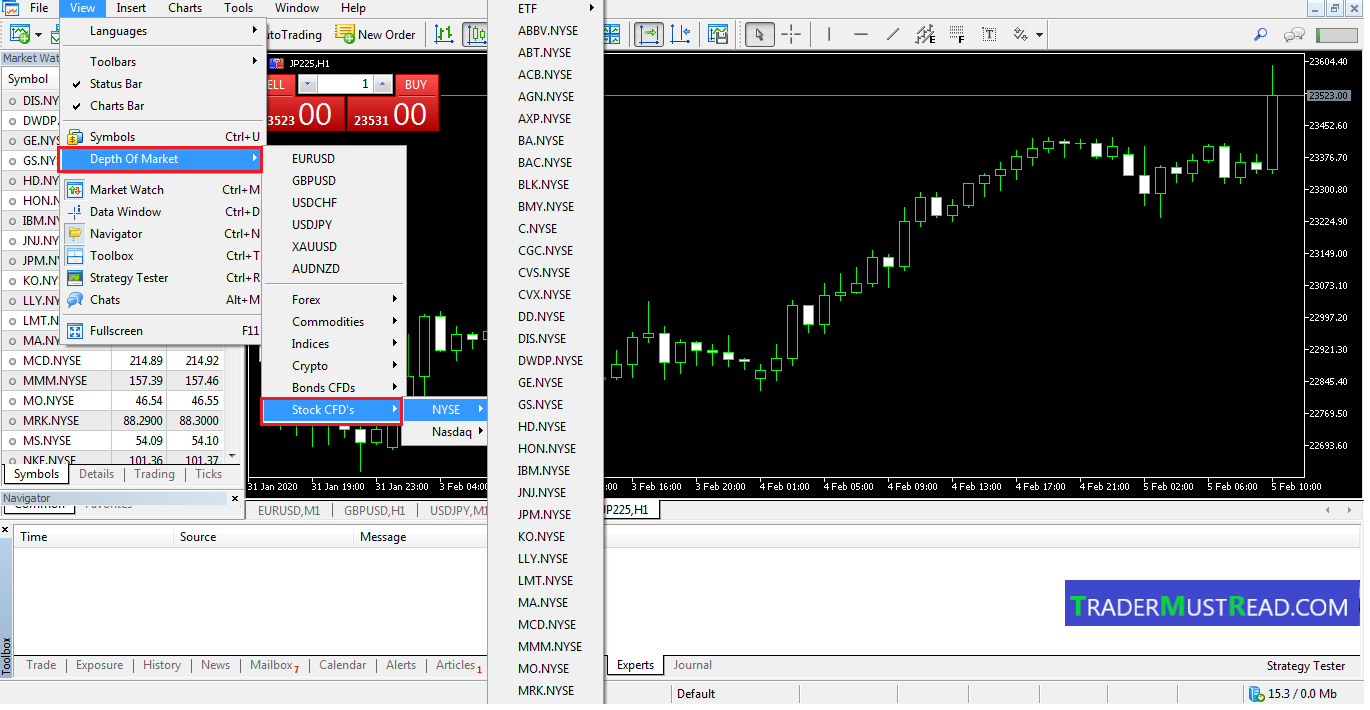The width and height of the screenshot is (1370, 710).
Task: Open the Insert menu
Action: pos(131,8)
